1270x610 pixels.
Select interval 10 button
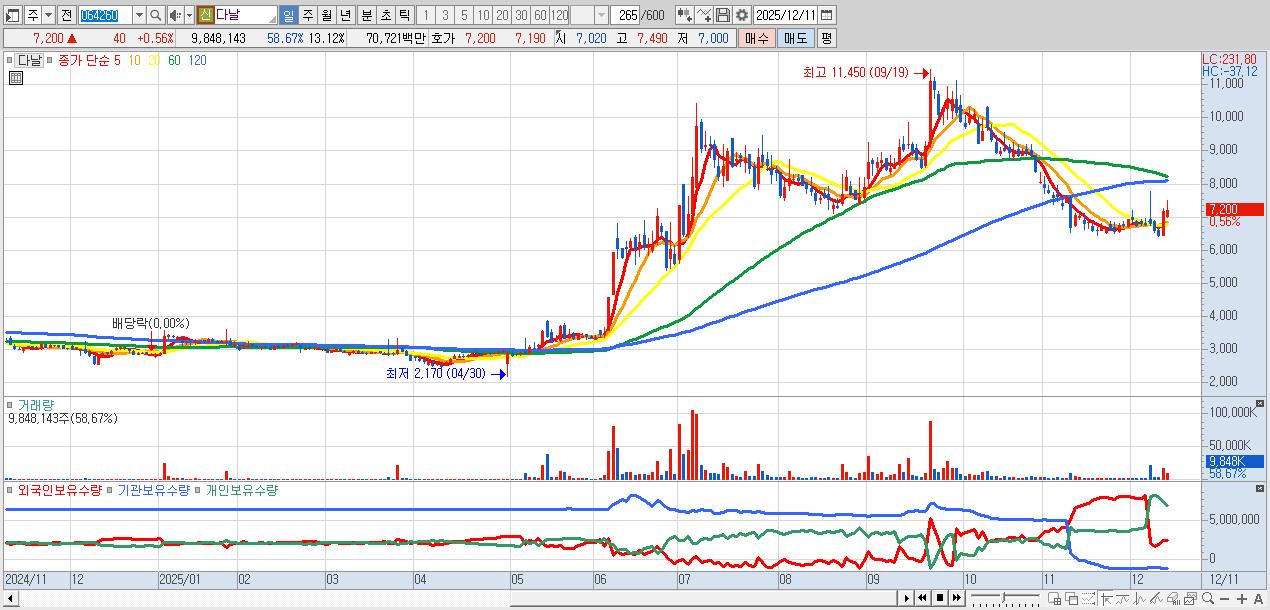point(483,15)
